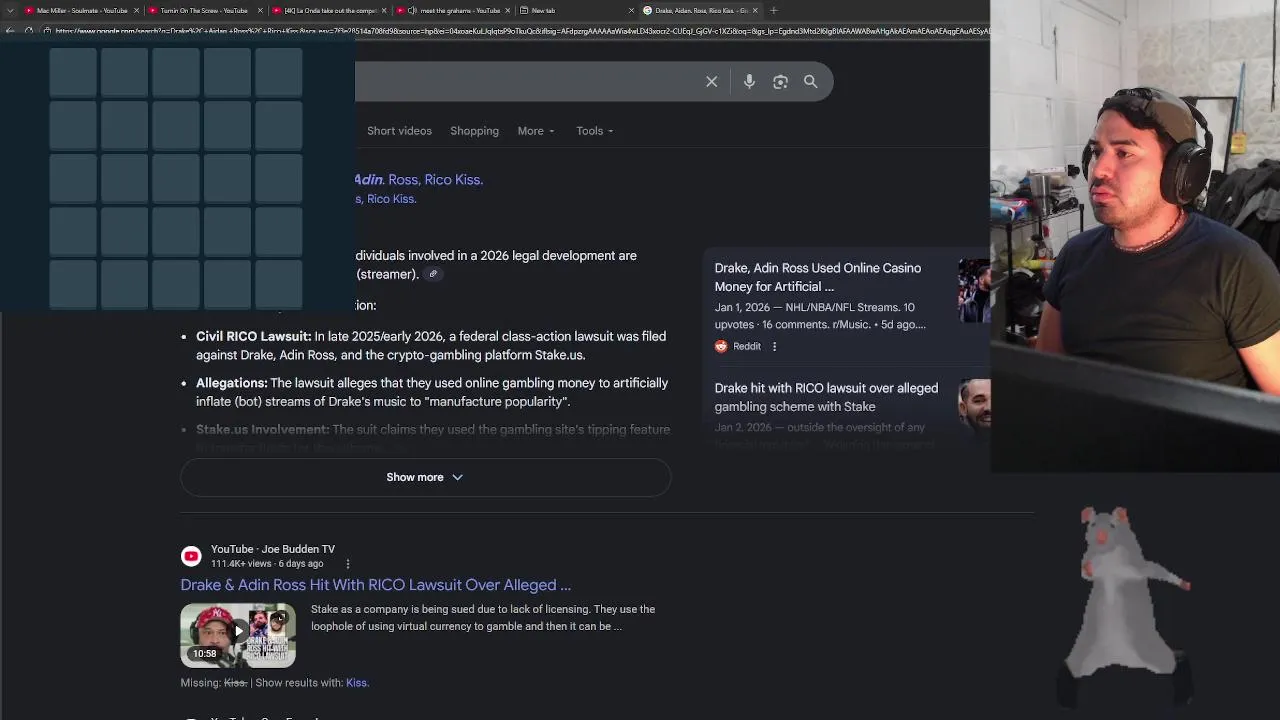
Task: Open the 'Tools' dropdown
Action: 595,131
